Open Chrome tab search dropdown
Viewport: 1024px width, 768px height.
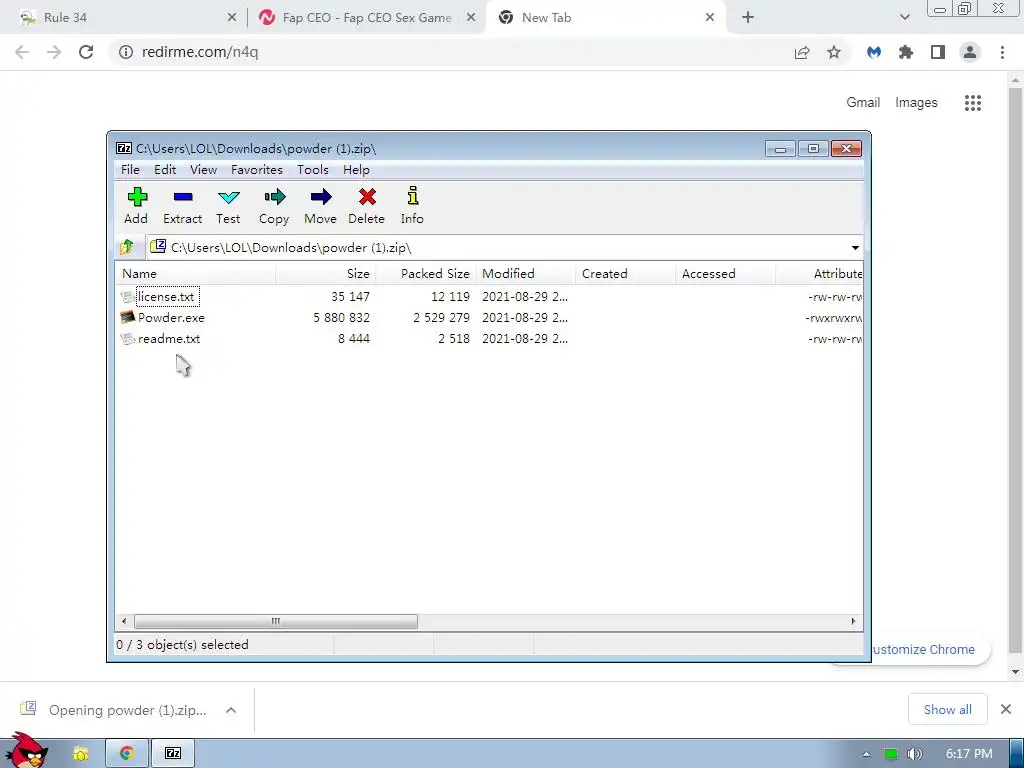point(904,18)
